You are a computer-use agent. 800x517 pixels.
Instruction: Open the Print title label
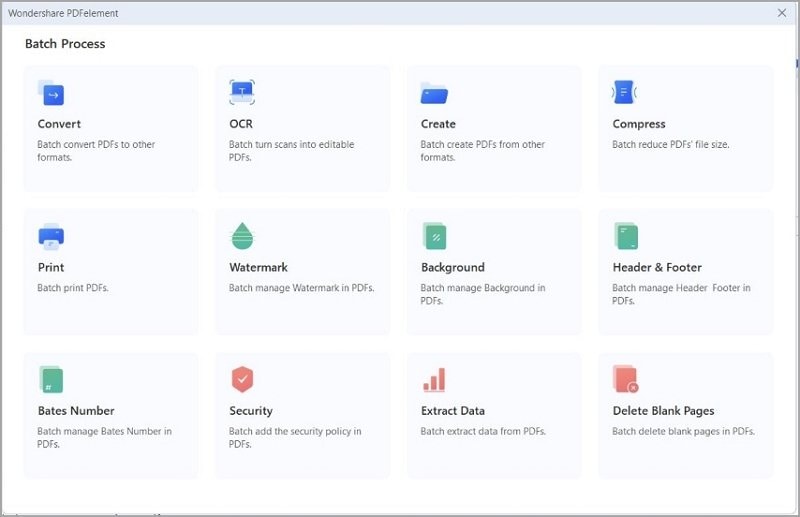pyautogui.click(x=51, y=267)
